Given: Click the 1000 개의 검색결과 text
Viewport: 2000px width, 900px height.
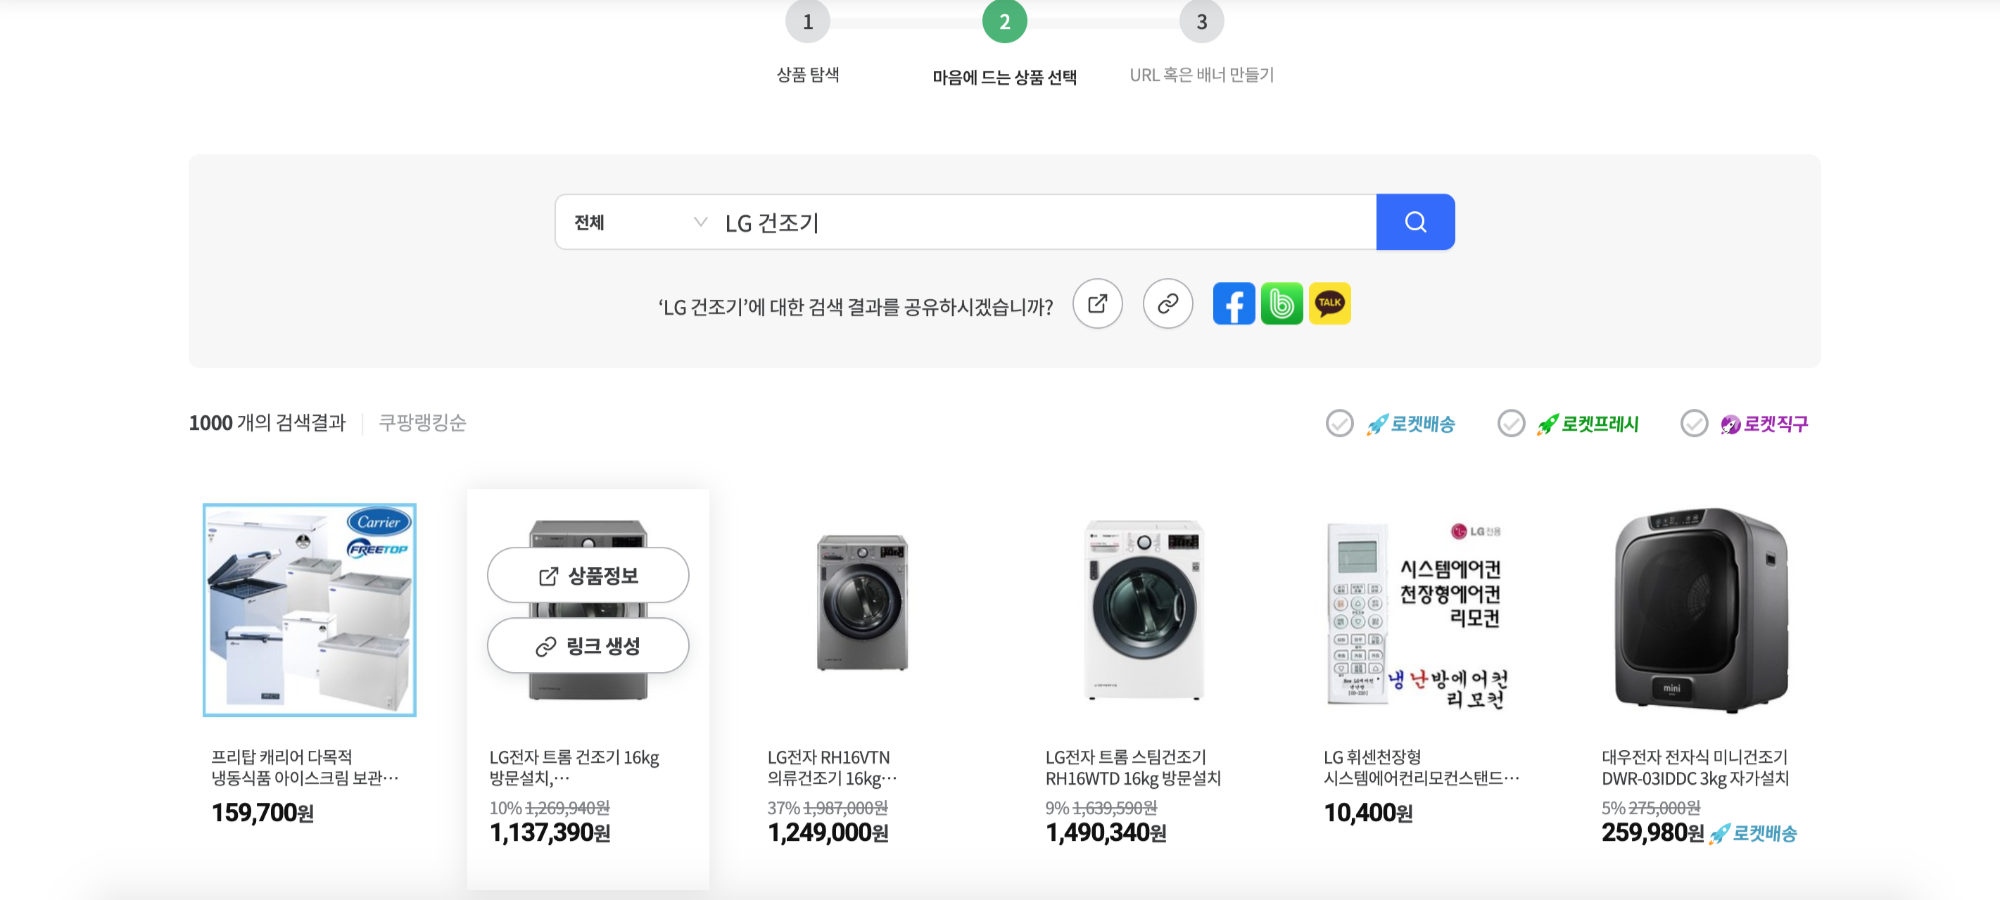Looking at the screenshot, I should tap(267, 423).
